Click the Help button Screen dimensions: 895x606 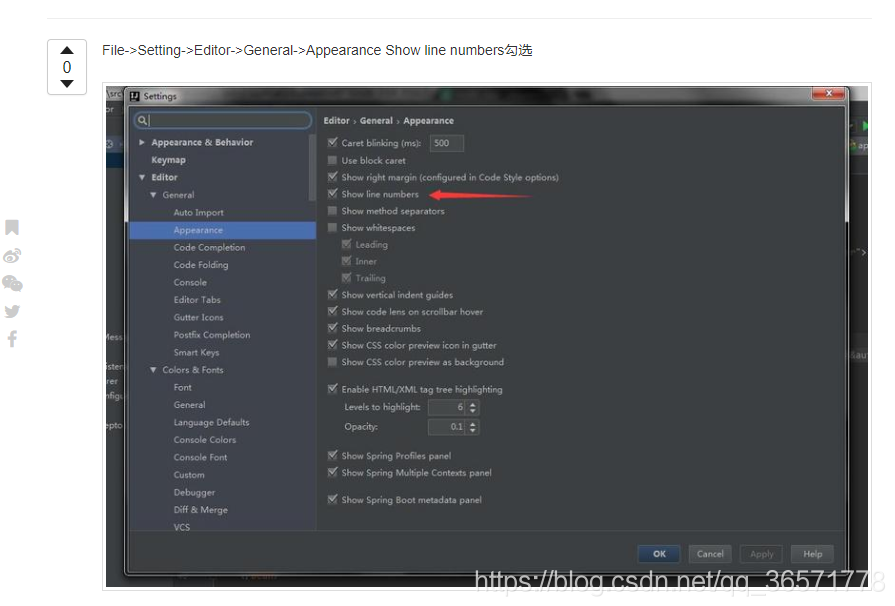click(x=812, y=554)
